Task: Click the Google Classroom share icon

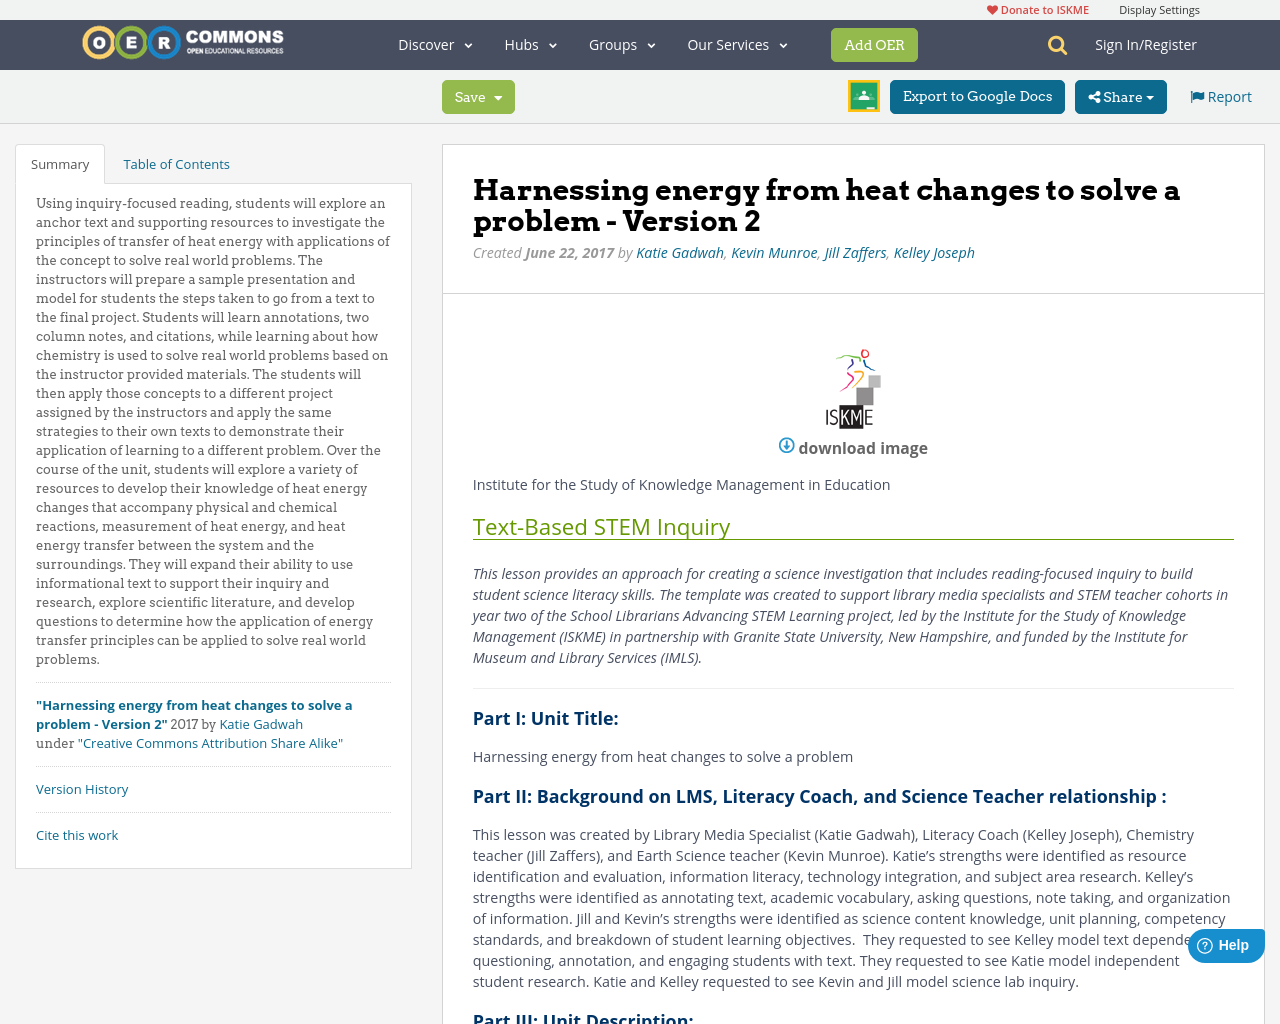Action: click(863, 95)
